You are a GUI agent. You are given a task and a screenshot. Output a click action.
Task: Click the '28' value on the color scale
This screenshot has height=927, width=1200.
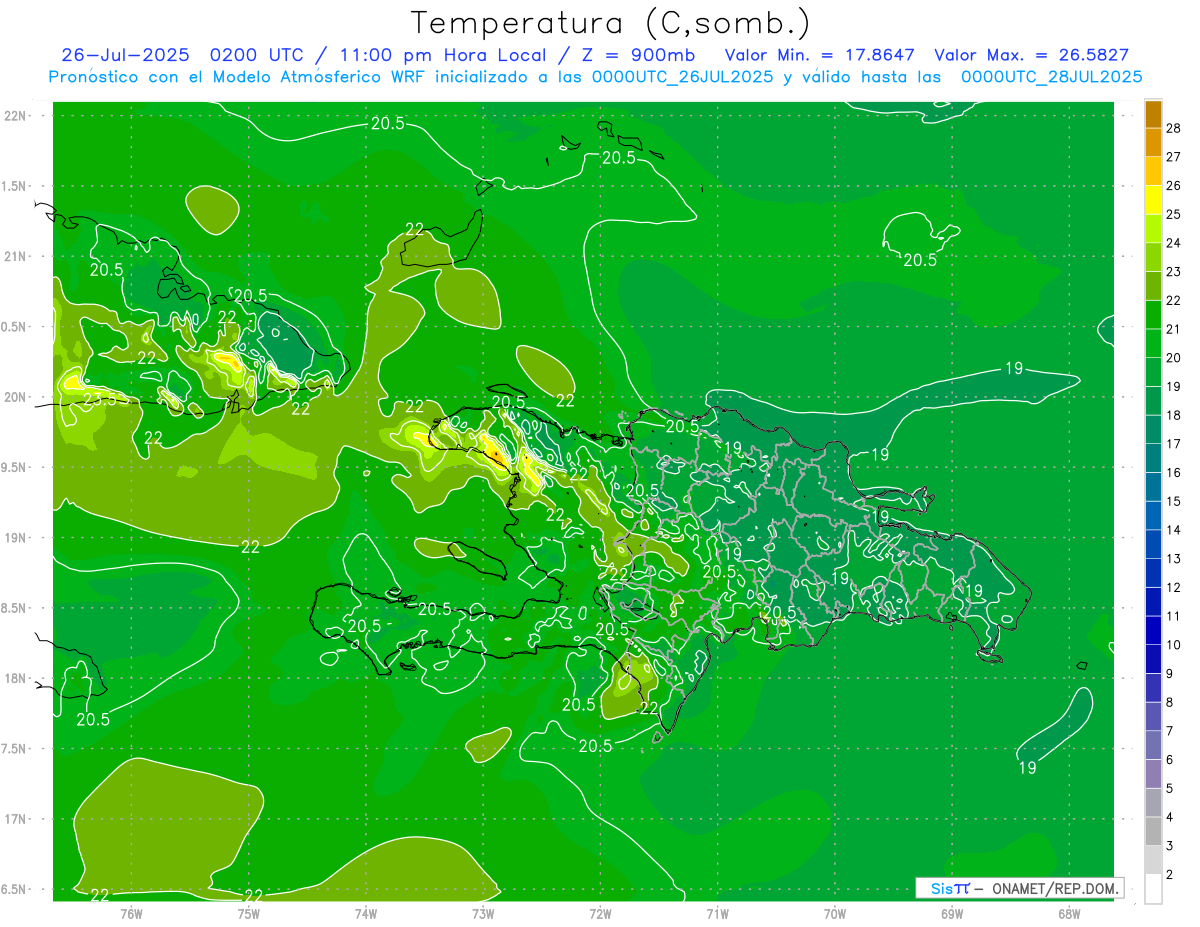click(1174, 127)
